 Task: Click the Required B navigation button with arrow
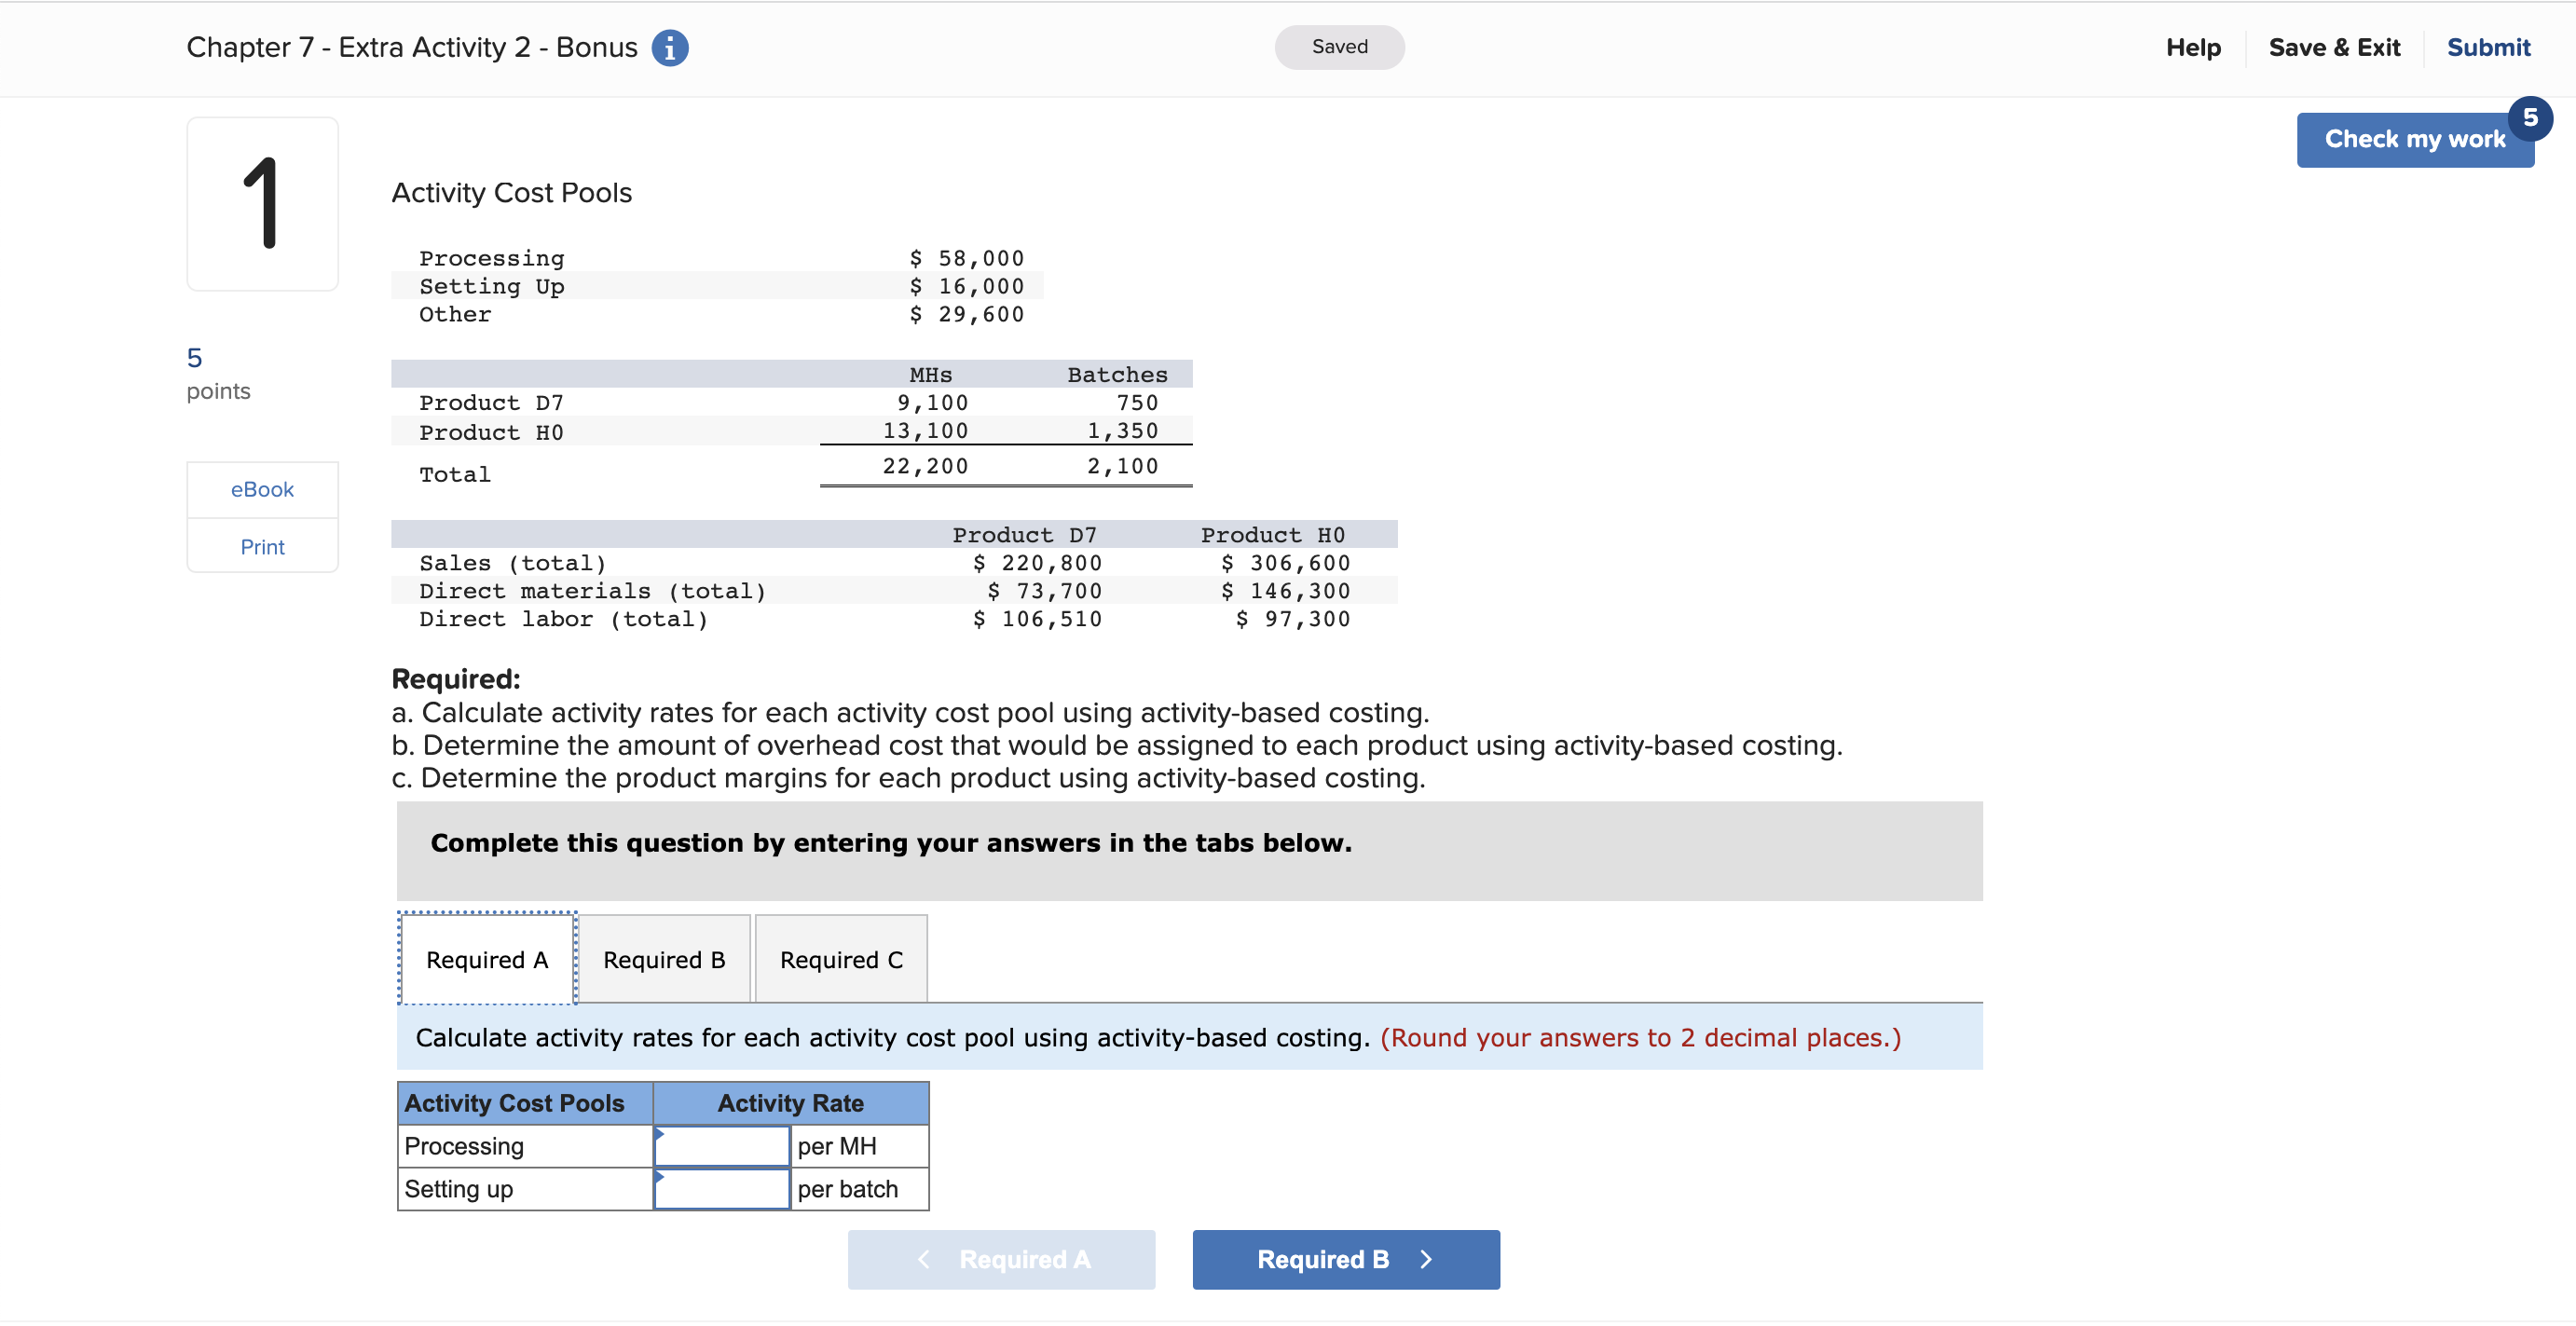point(1345,1259)
